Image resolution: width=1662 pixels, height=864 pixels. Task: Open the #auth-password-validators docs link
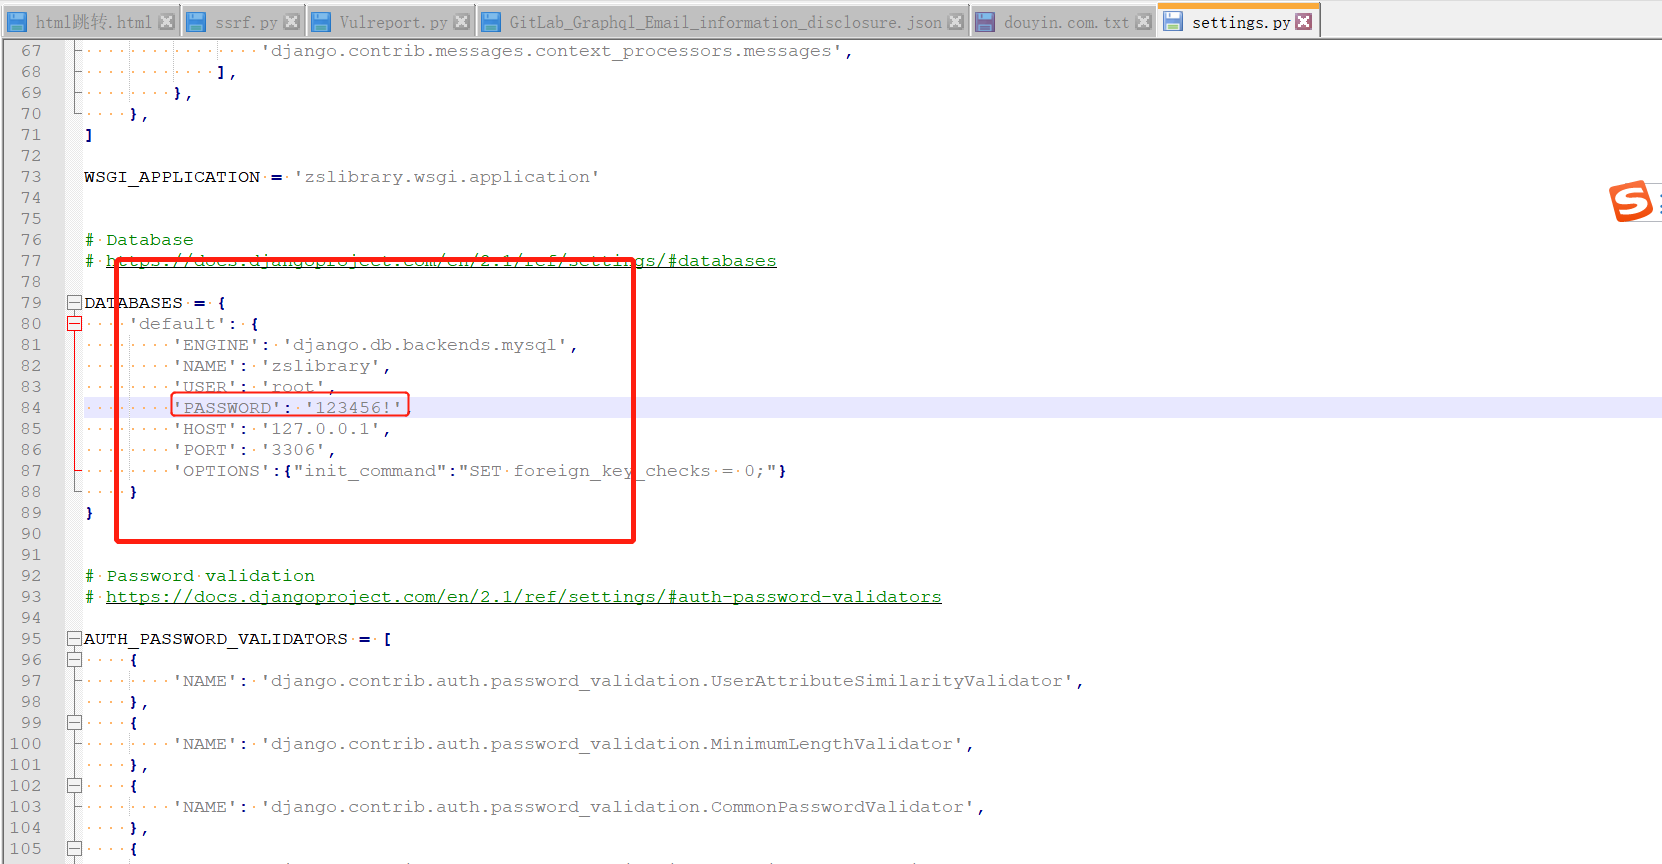tap(524, 597)
